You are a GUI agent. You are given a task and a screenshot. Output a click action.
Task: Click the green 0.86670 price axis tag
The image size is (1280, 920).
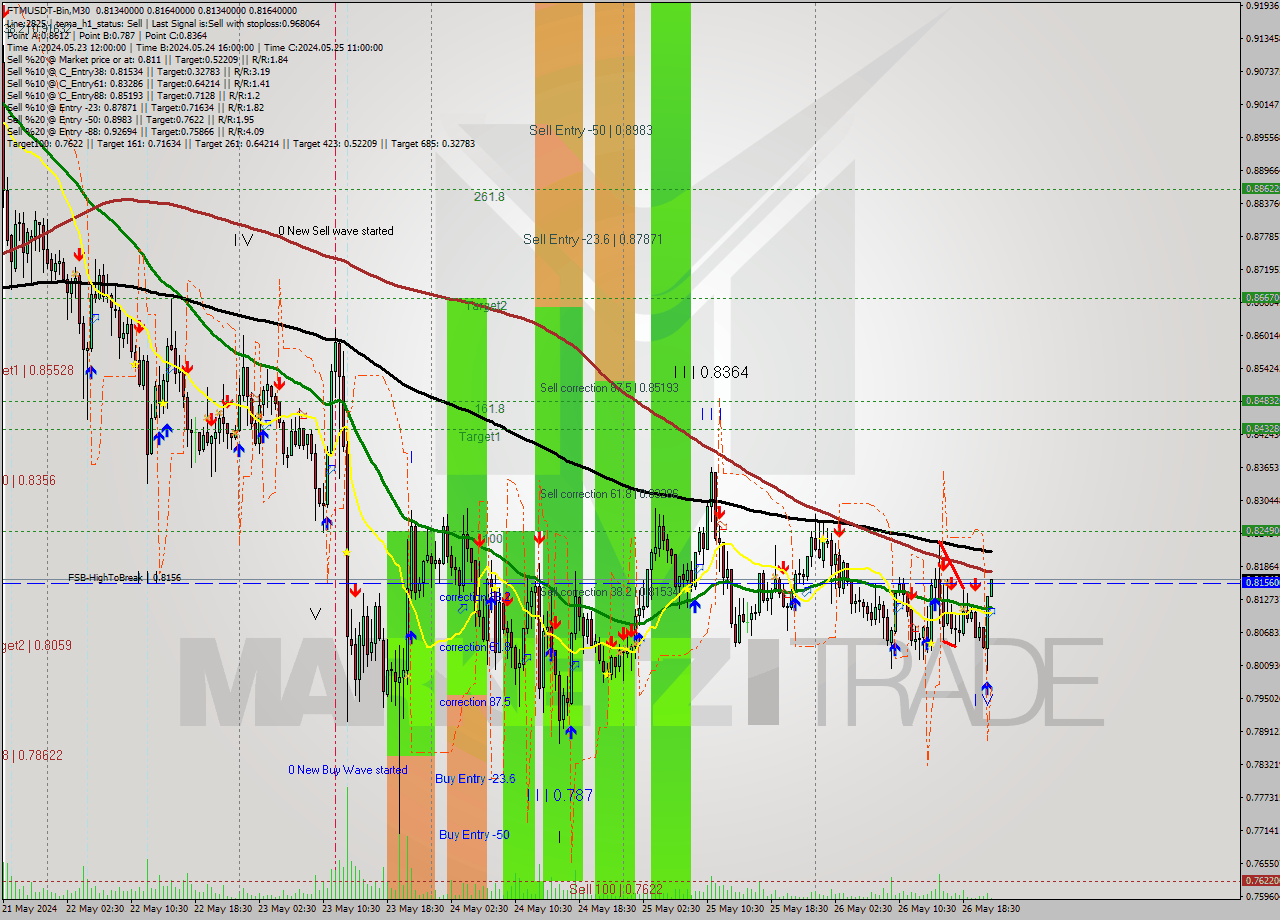click(x=1260, y=297)
